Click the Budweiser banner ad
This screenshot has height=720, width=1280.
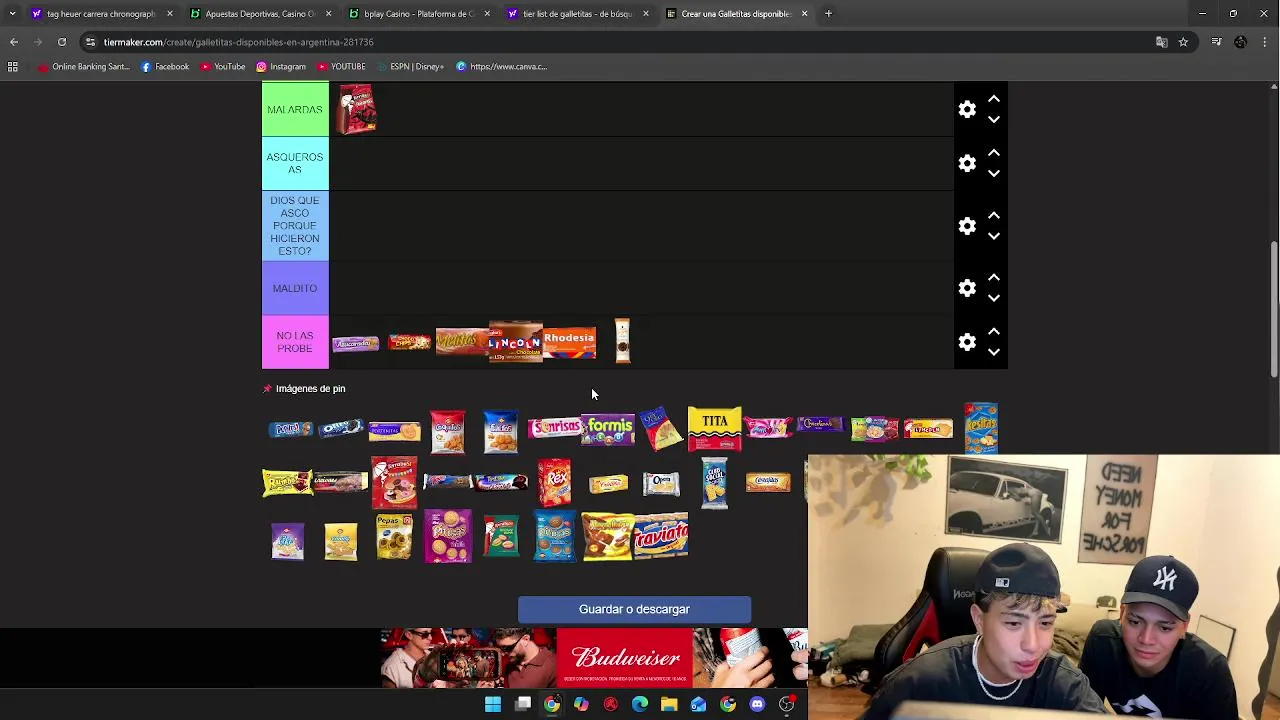(x=594, y=658)
